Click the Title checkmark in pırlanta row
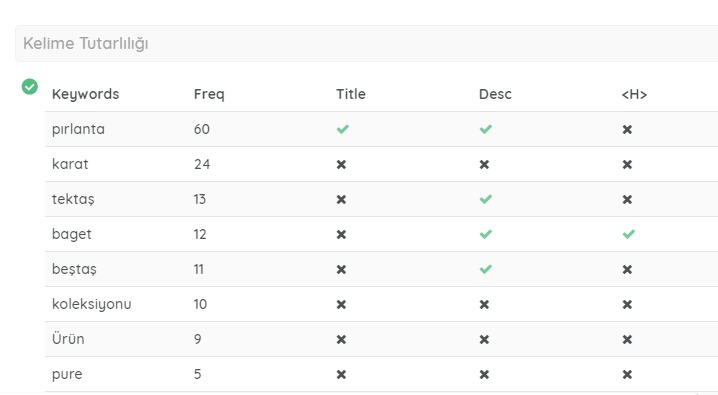This screenshot has width=718, height=395. coord(343,130)
